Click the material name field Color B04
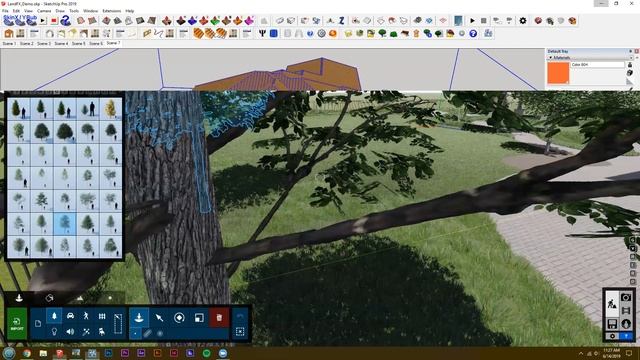Viewport: 640px width, 360px height. 598,64
